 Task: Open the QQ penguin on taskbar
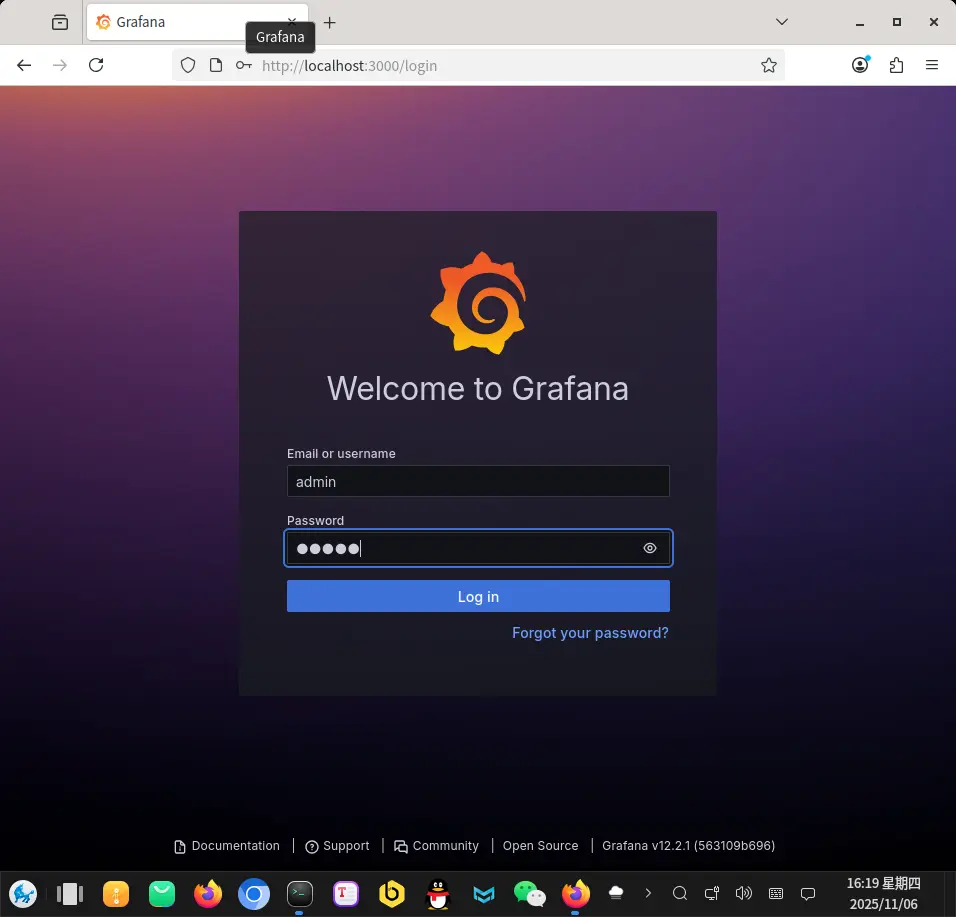tap(438, 894)
